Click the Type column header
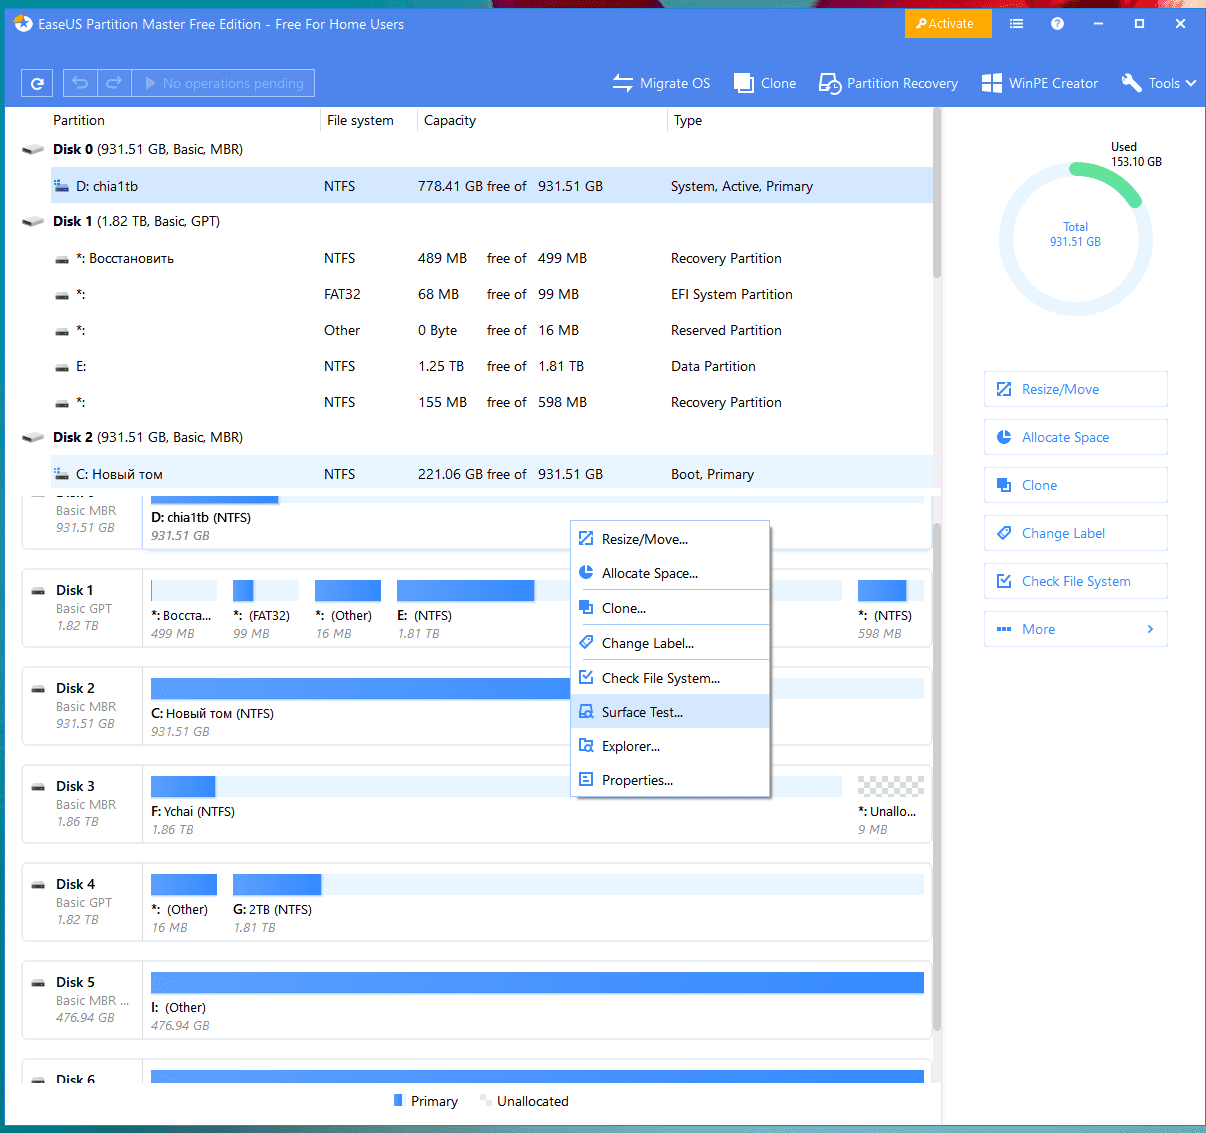The height and width of the screenshot is (1133, 1206). pos(688,120)
